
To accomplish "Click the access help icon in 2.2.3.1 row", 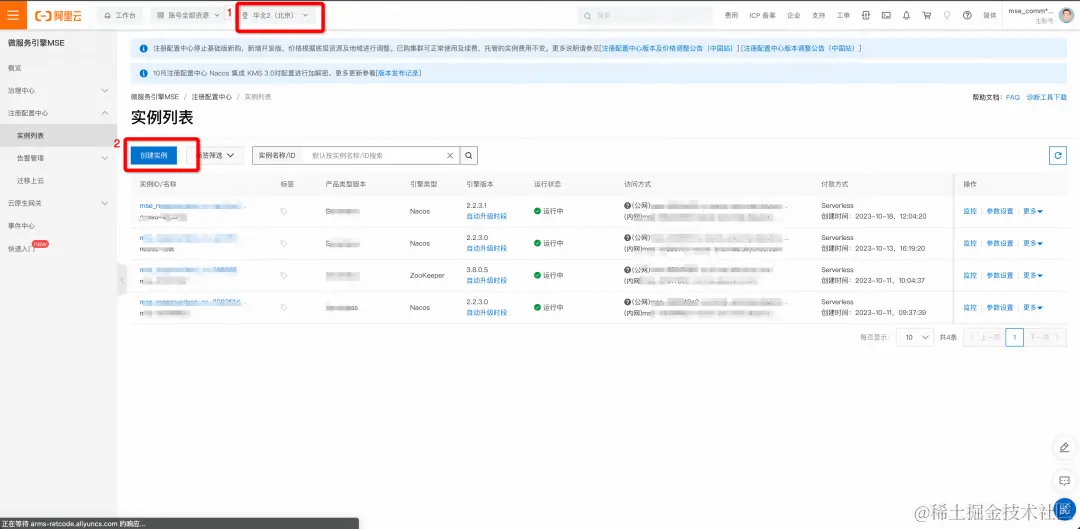I will 627,206.
